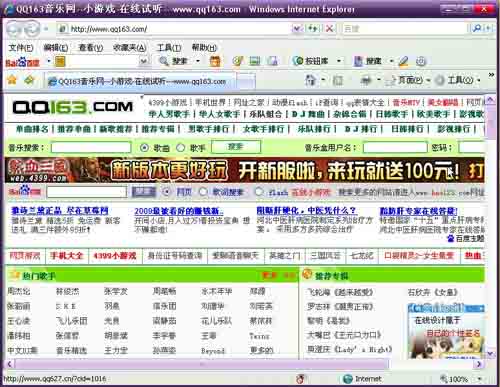Viewport: 500px width, 387px height.
Task: Select the flash radio button
Action: click(259, 192)
